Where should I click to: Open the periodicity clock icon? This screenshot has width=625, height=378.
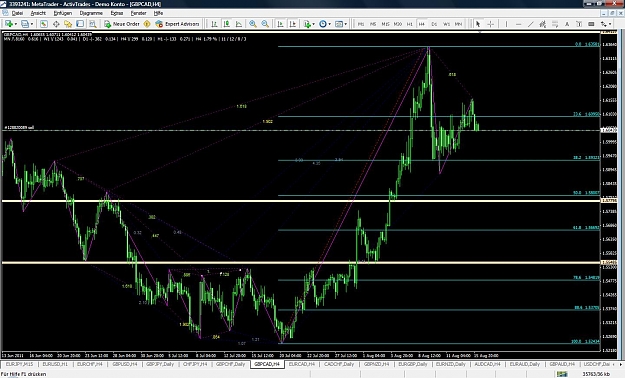pos(322,24)
